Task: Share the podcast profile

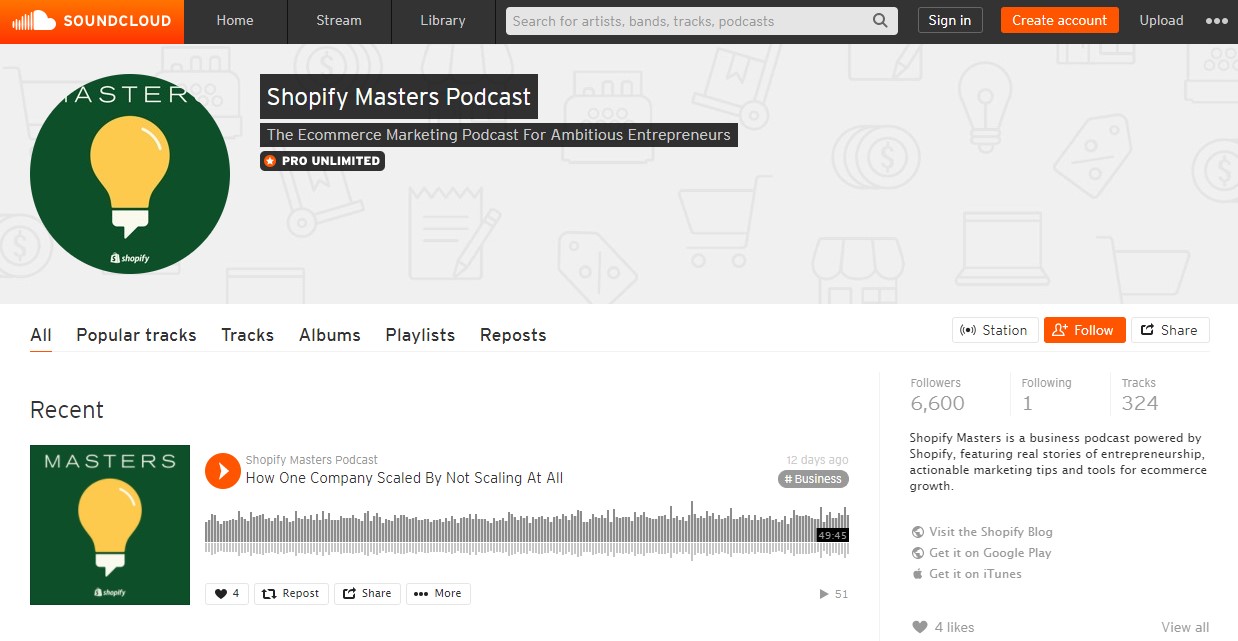Action: (1170, 330)
